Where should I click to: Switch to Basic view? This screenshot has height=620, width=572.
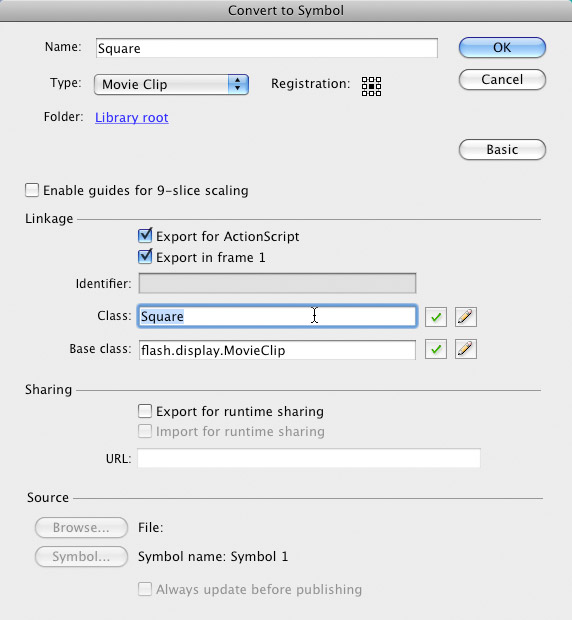click(502, 149)
